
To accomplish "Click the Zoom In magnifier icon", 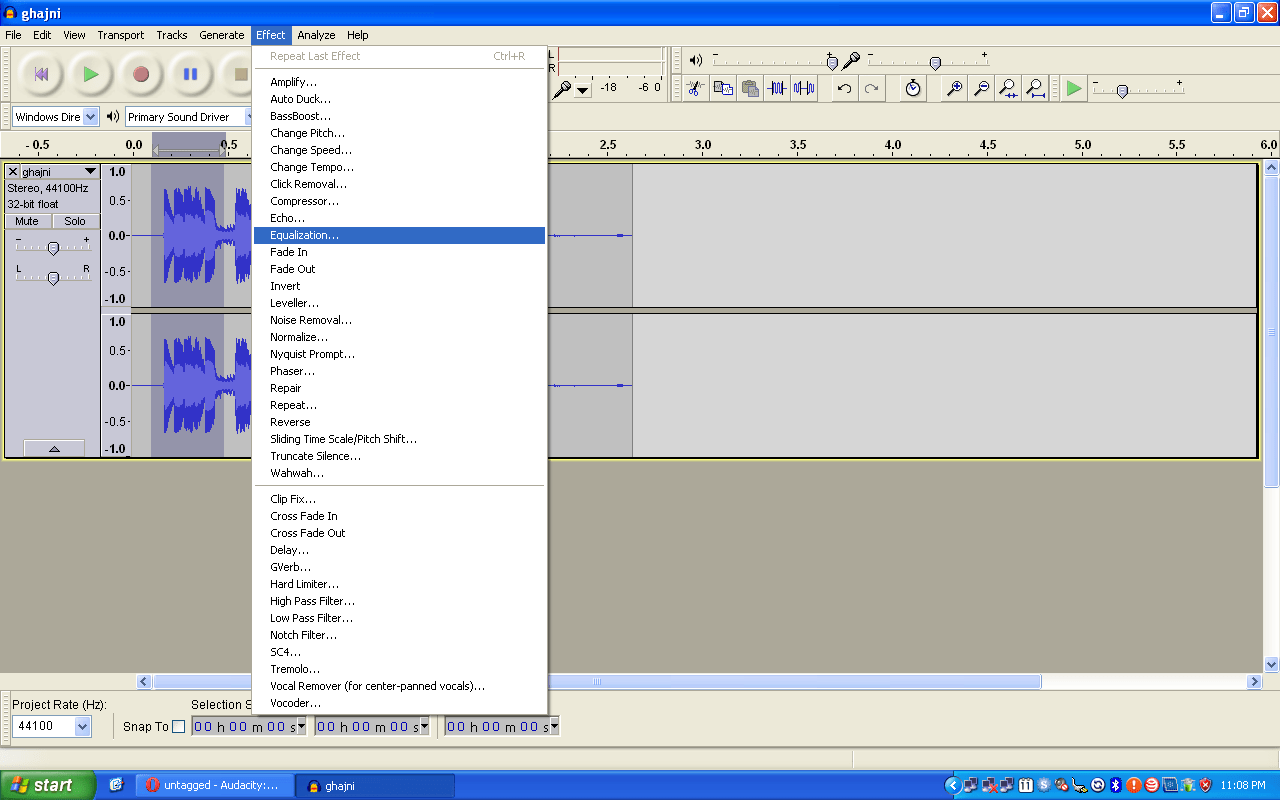I will [x=954, y=88].
